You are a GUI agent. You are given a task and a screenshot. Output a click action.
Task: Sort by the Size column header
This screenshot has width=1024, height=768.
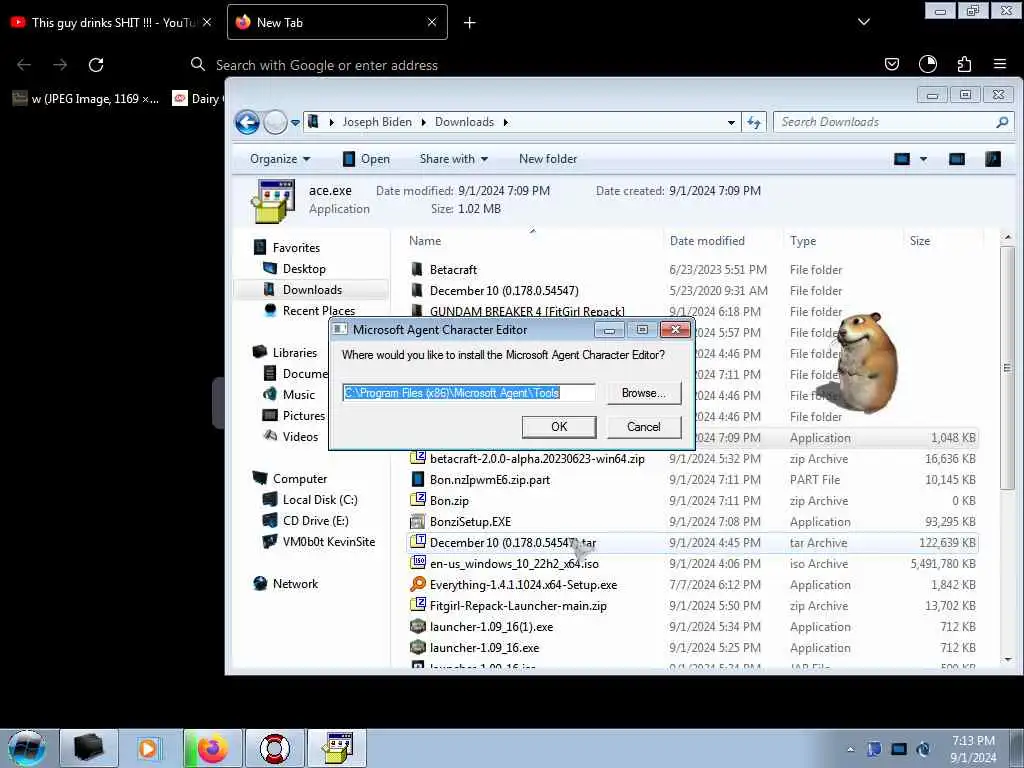[920, 241]
